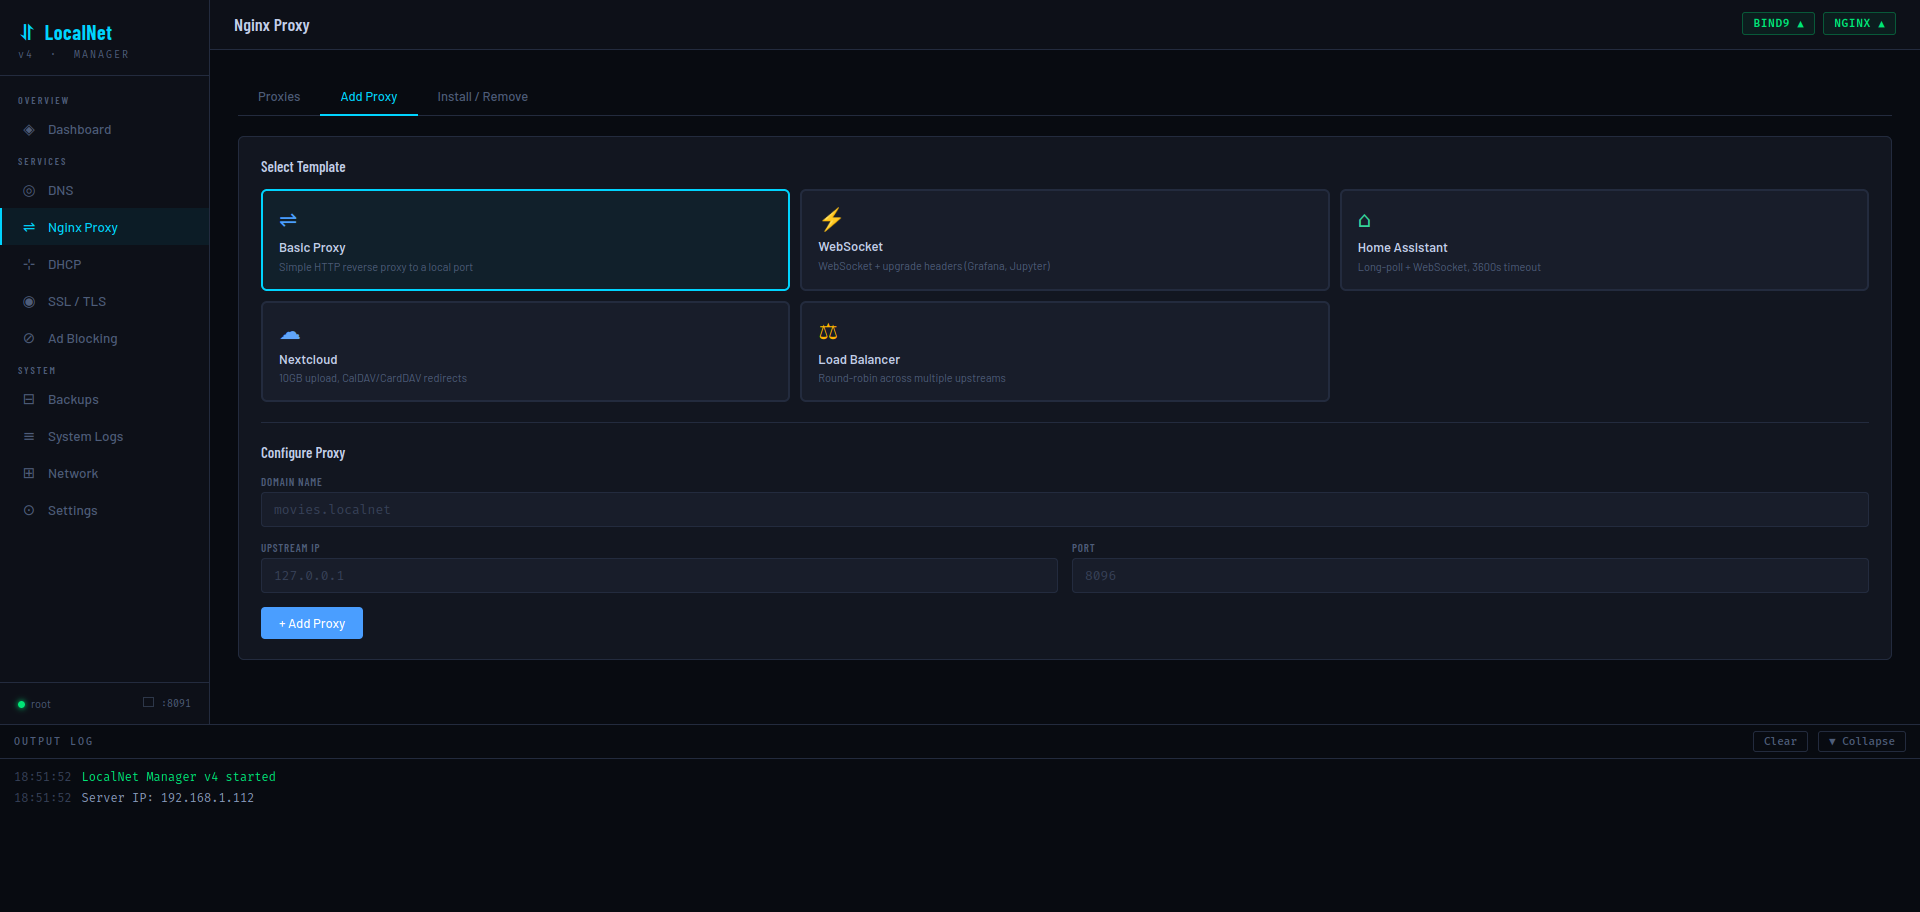The image size is (1920, 912).
Task: Select the Add Proxy tab
Action: coord(369,97)
